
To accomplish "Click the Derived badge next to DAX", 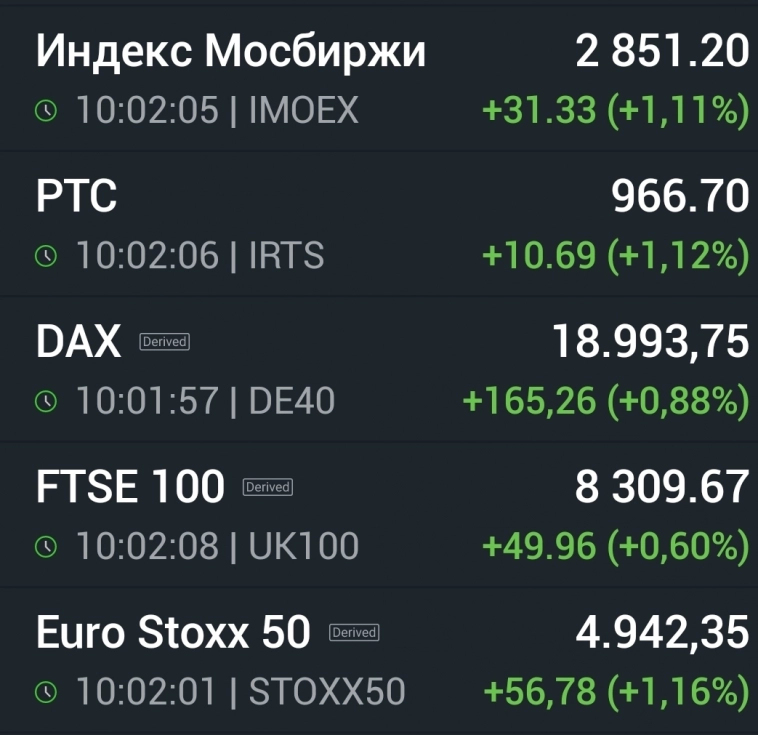I will point(164,342).
